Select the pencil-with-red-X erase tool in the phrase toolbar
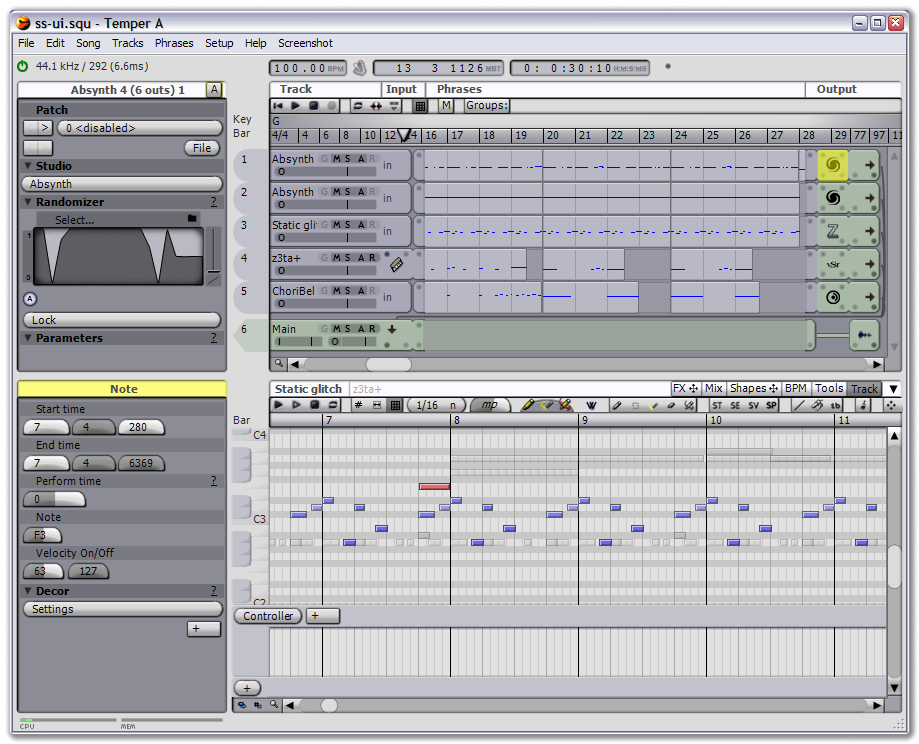The width and height of the screenshot is (919, 744). (x=565, y=405)
